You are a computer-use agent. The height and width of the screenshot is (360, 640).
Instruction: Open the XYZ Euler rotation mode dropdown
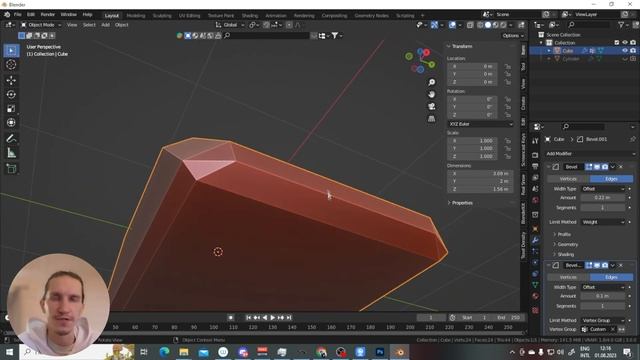(480, 124)
